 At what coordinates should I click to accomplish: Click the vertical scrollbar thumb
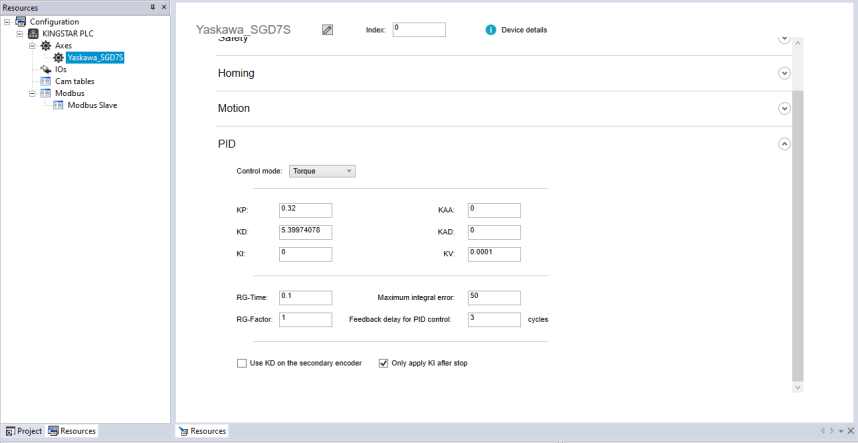tap(797, 235)
